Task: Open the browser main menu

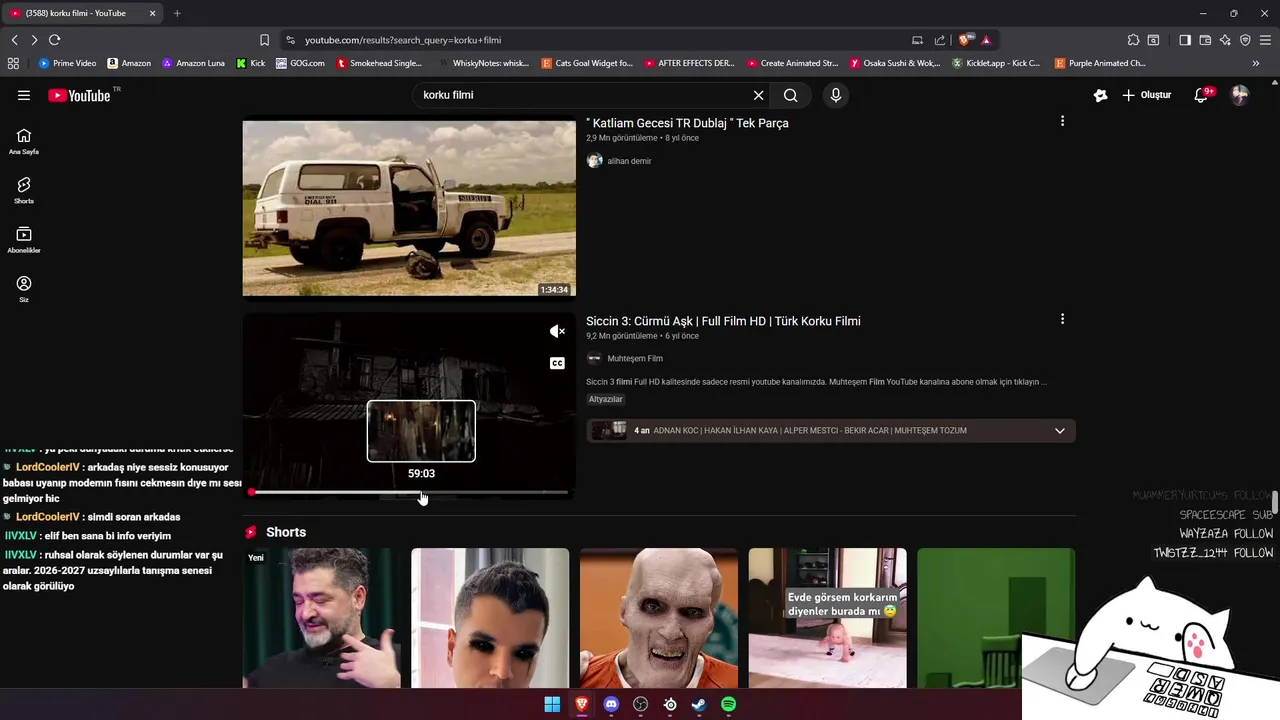Action: (1266, 40)
